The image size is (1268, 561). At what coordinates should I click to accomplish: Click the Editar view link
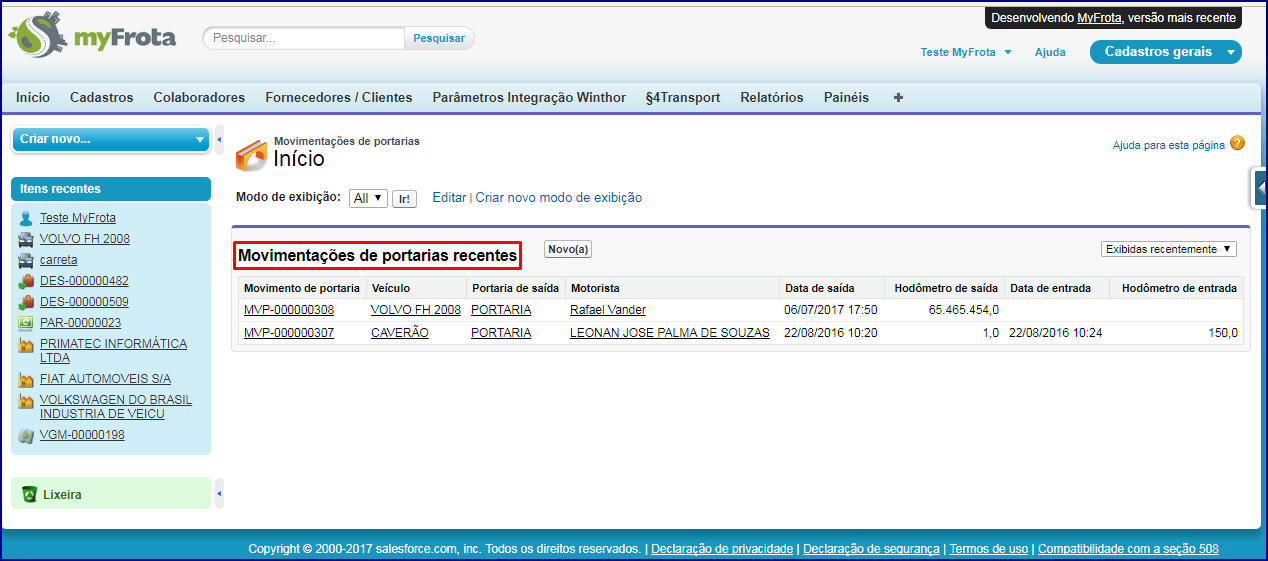pos(449,198)
